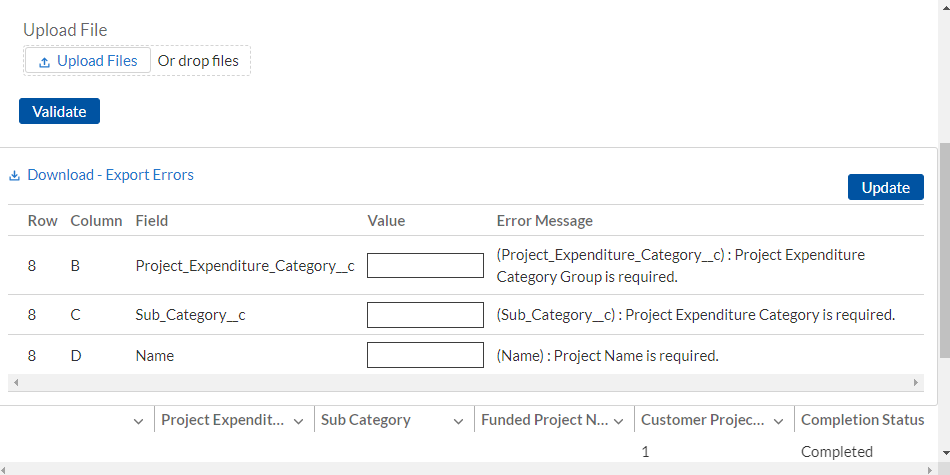Expand the Sub Category column menu chevron
Screen dimensions: 950x475
pyautogui.click(x=458, y=421)
